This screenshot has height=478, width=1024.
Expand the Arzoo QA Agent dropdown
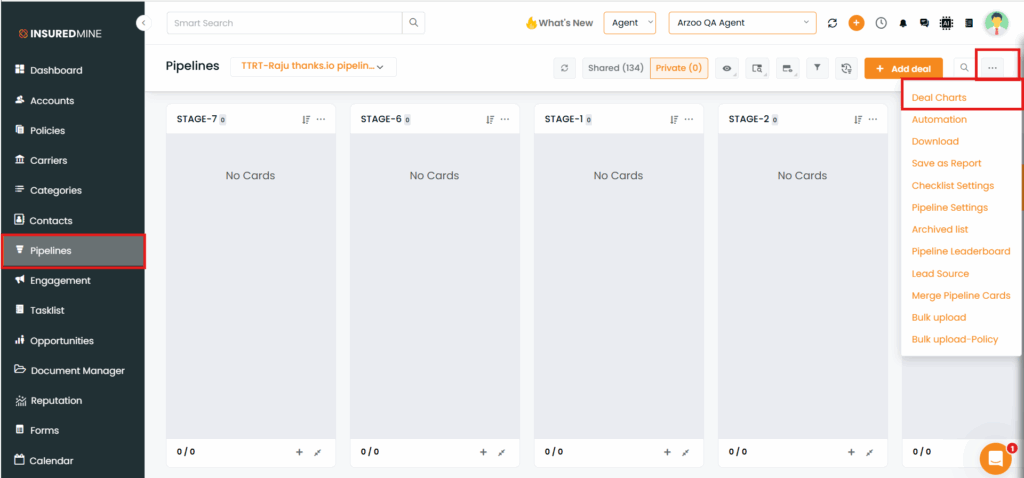(x=742, y=23)
